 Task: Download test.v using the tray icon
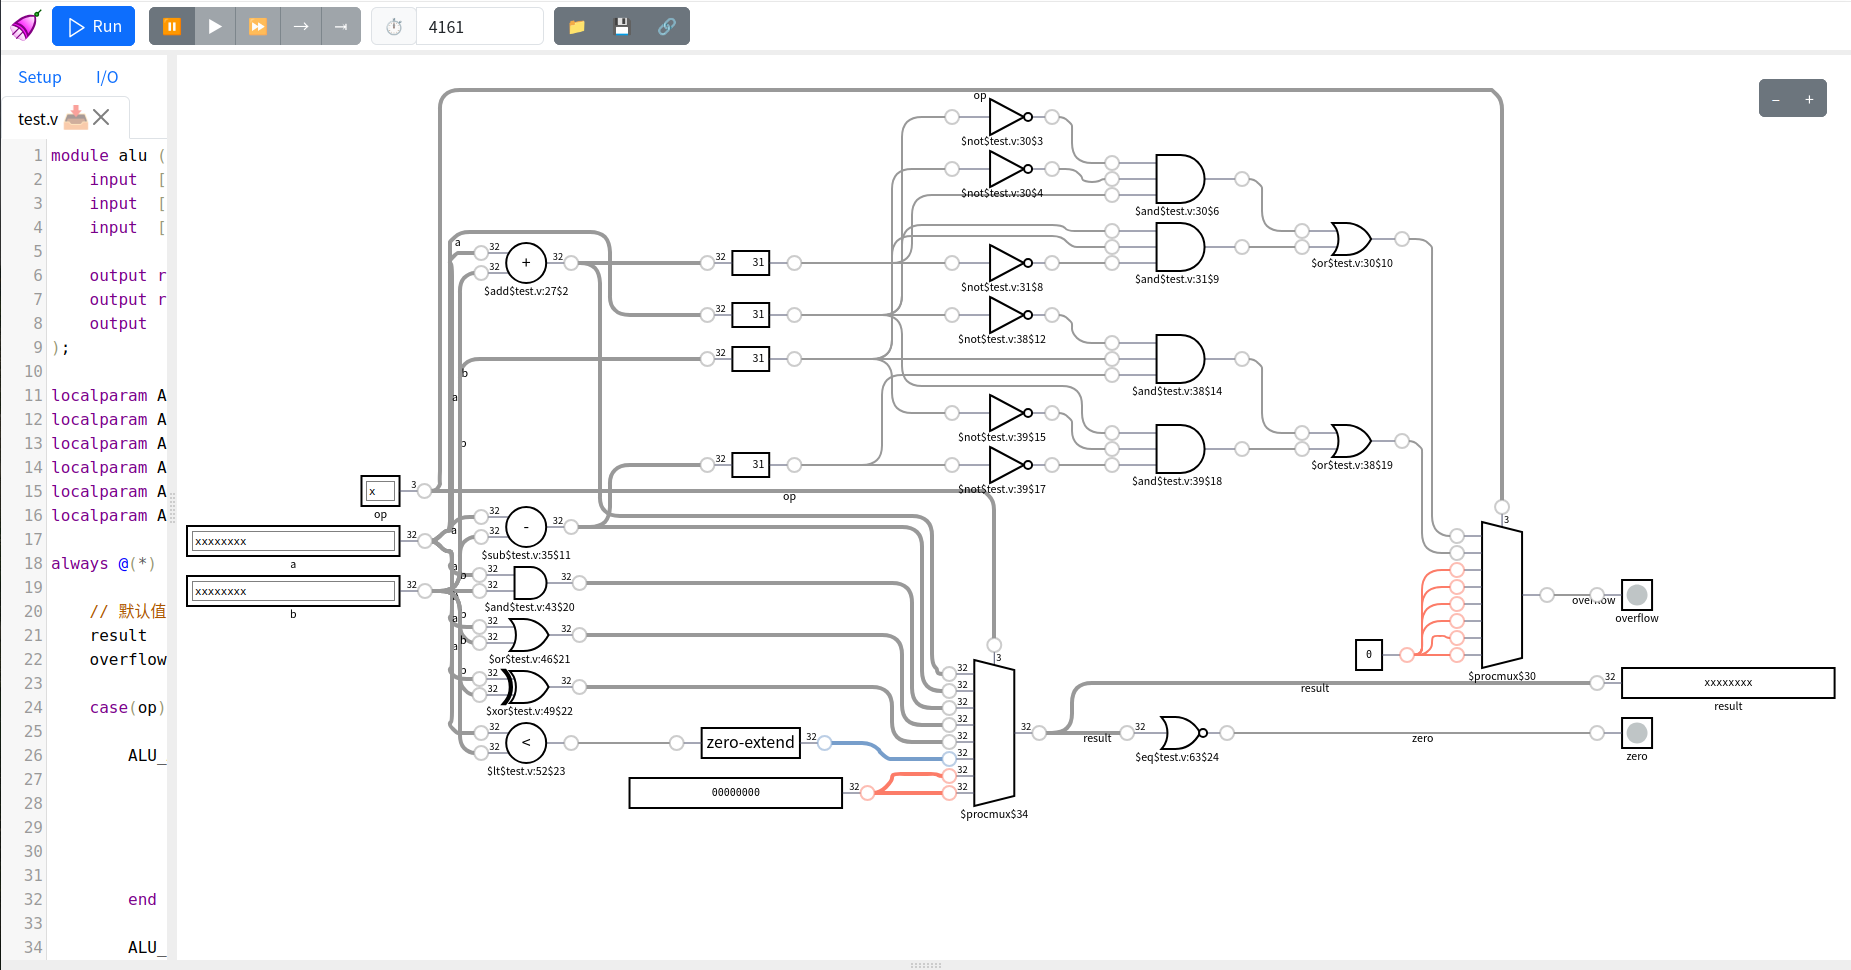pos(76,118)
